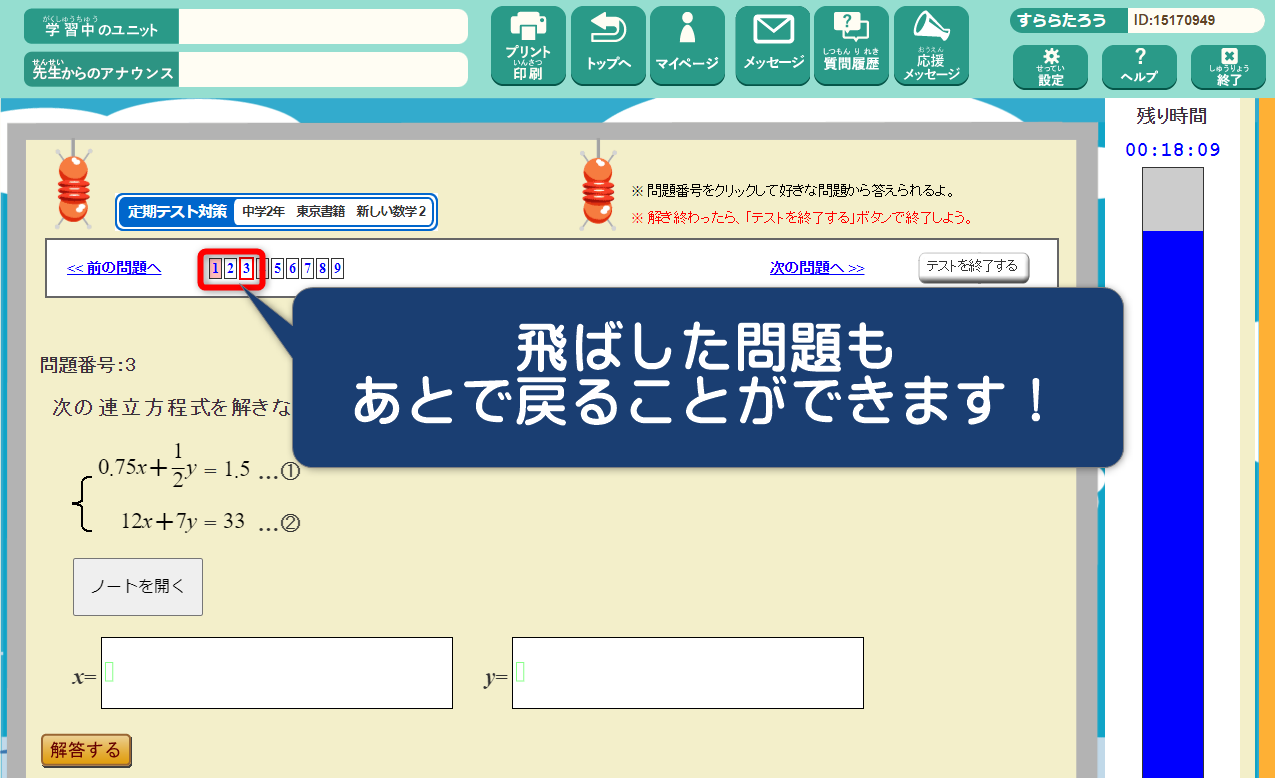
Task: Click the x= answer input field
Action: coord(277,673)
